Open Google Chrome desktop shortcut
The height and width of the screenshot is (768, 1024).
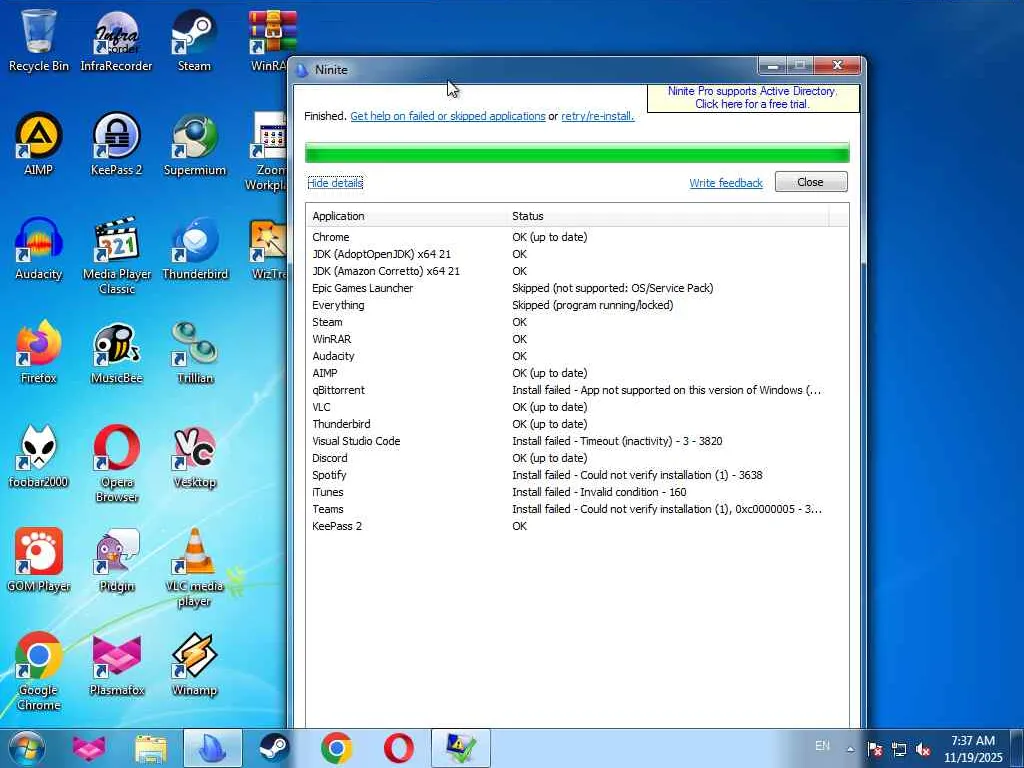coord(39,671)
